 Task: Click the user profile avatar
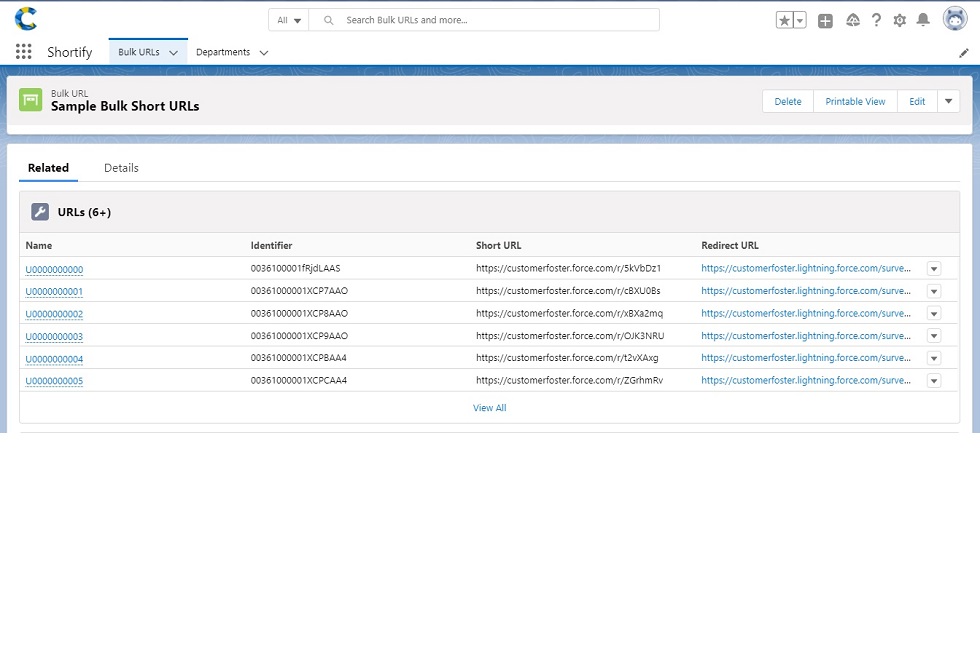coord(954,19)
